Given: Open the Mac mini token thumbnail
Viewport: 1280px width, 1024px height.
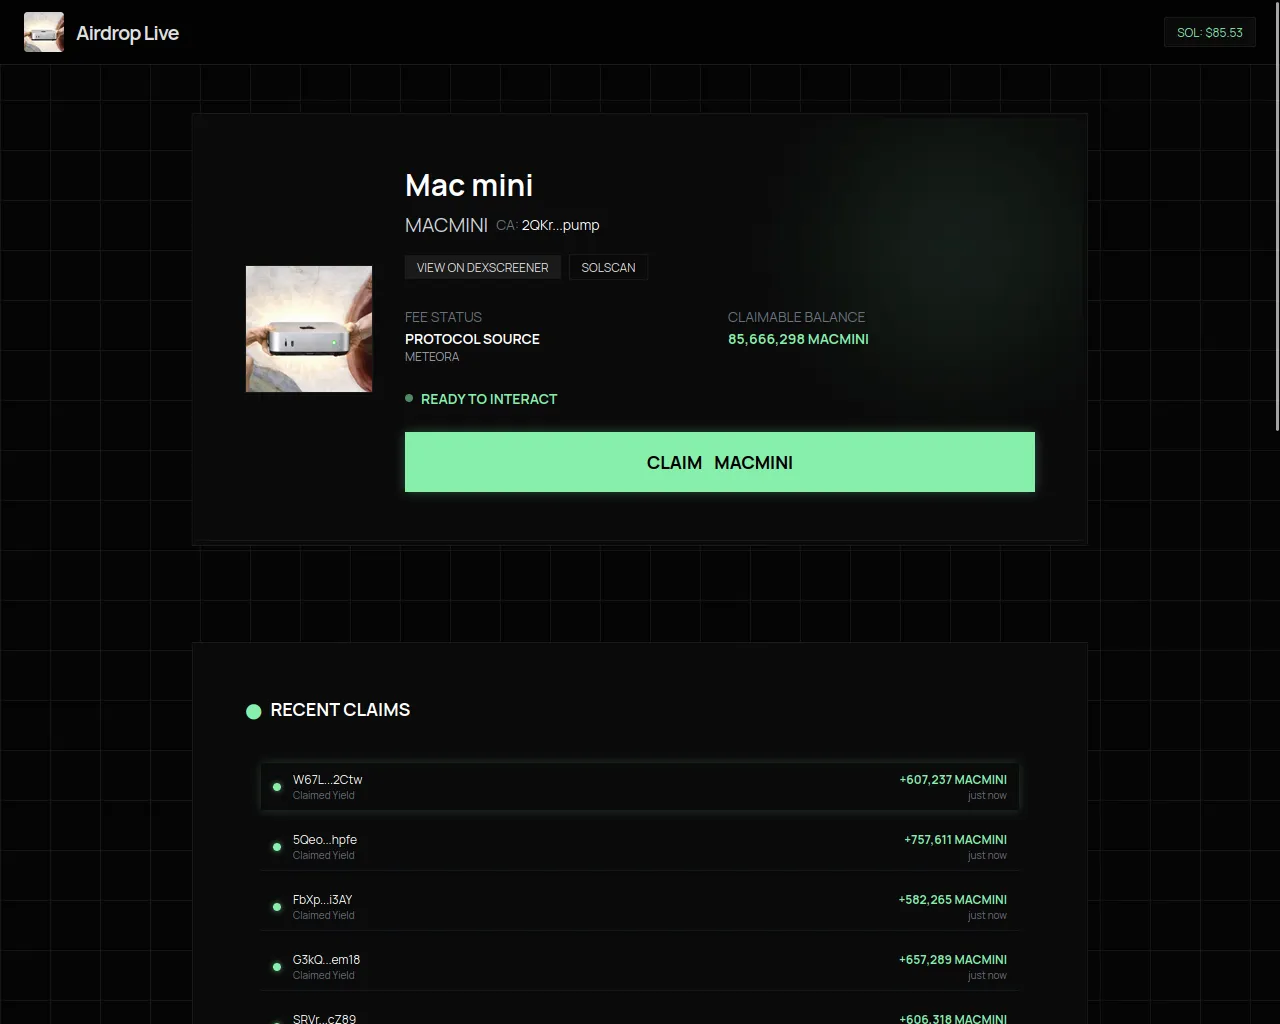Looking at the screenshot, I should (x=309, y=329).
